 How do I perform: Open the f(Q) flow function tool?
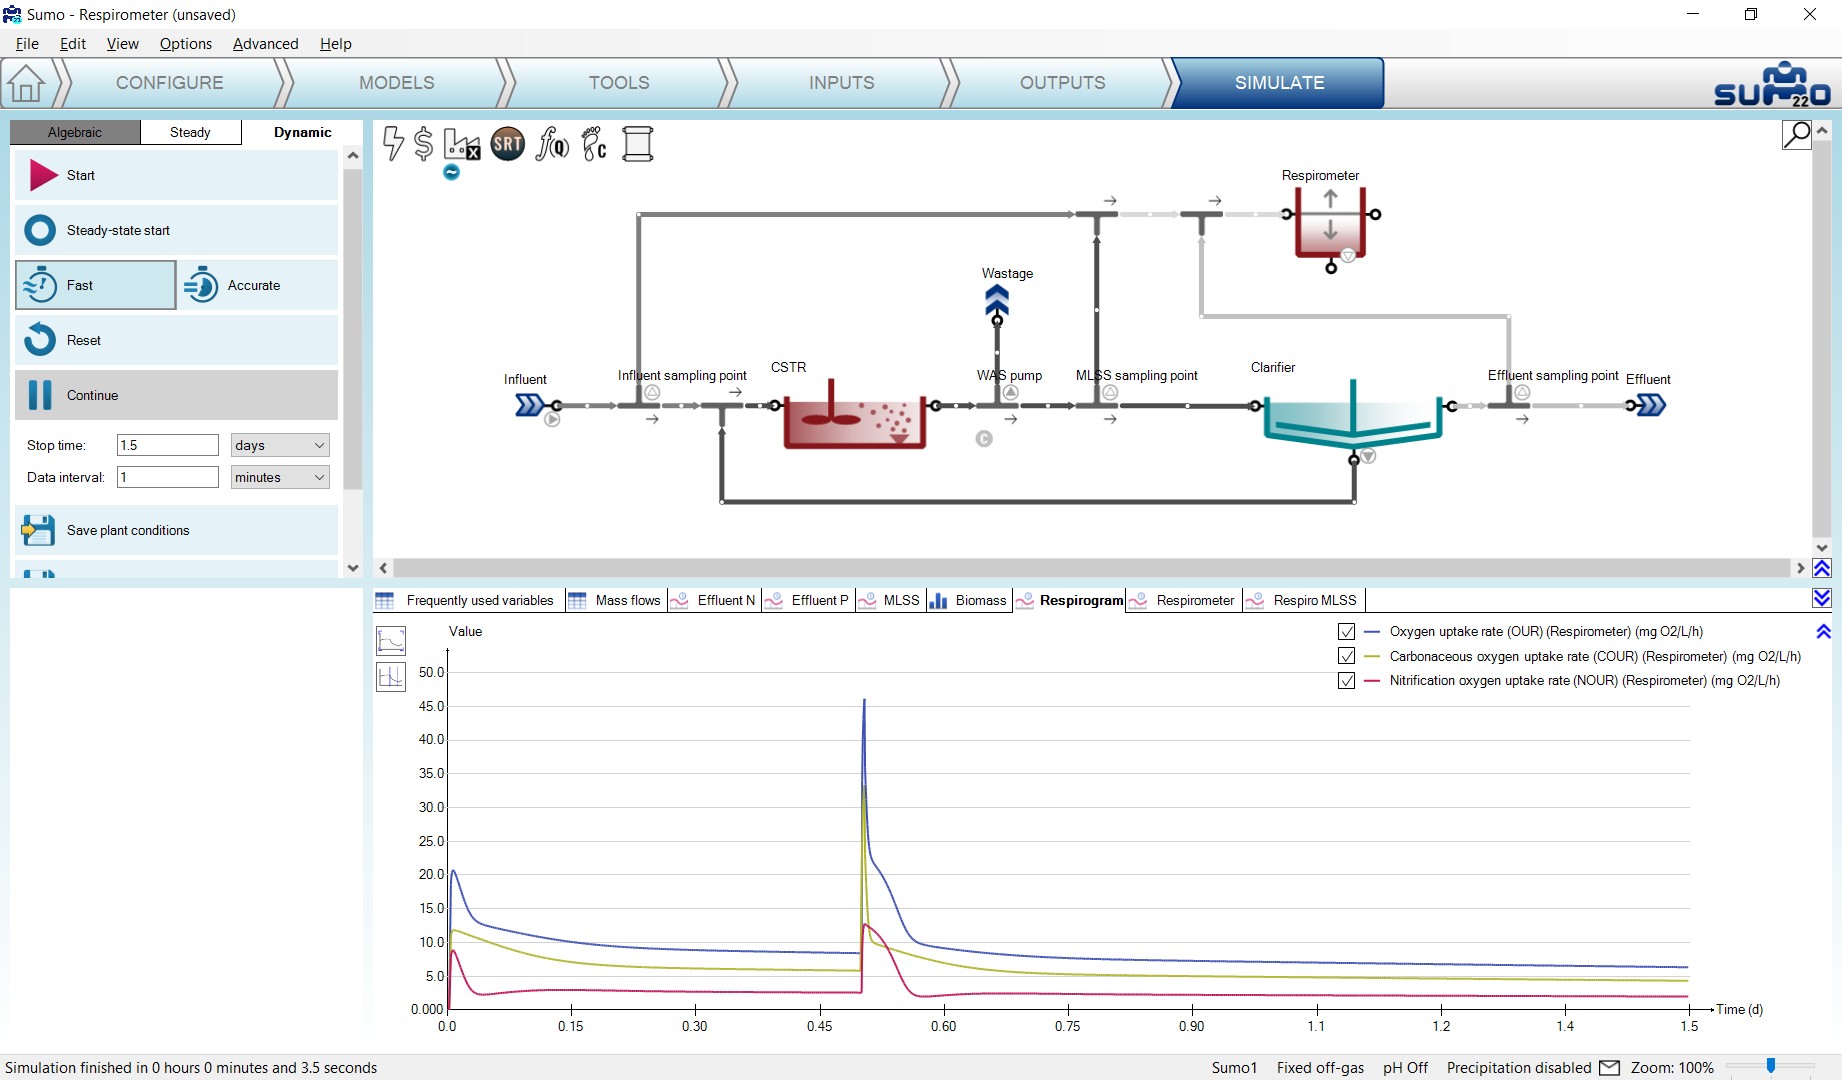click(x=553, y=144)
